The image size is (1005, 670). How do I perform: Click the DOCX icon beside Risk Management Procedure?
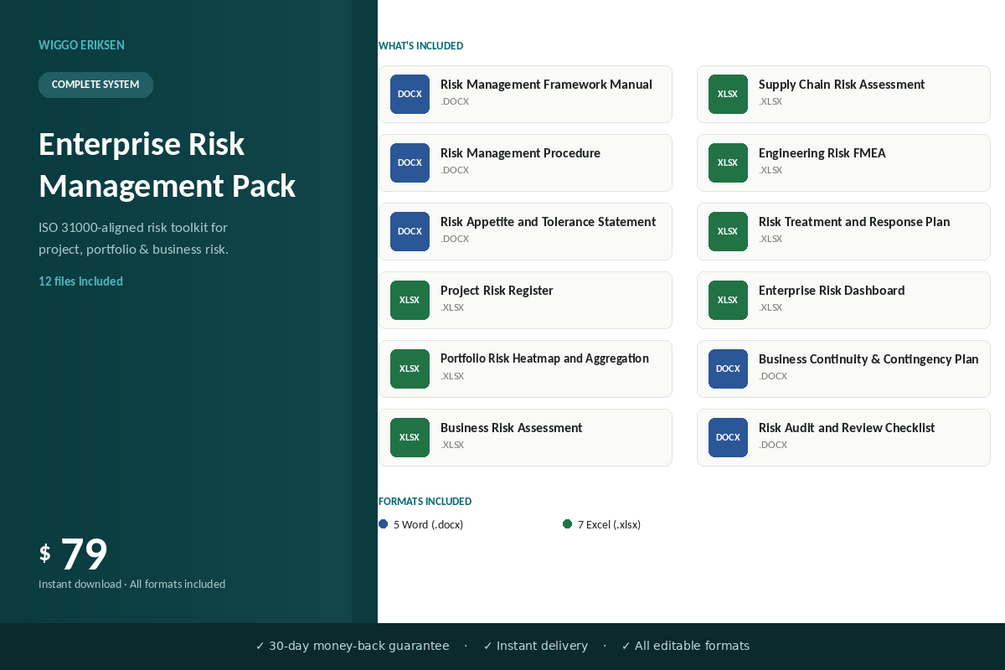pos(410,162)
